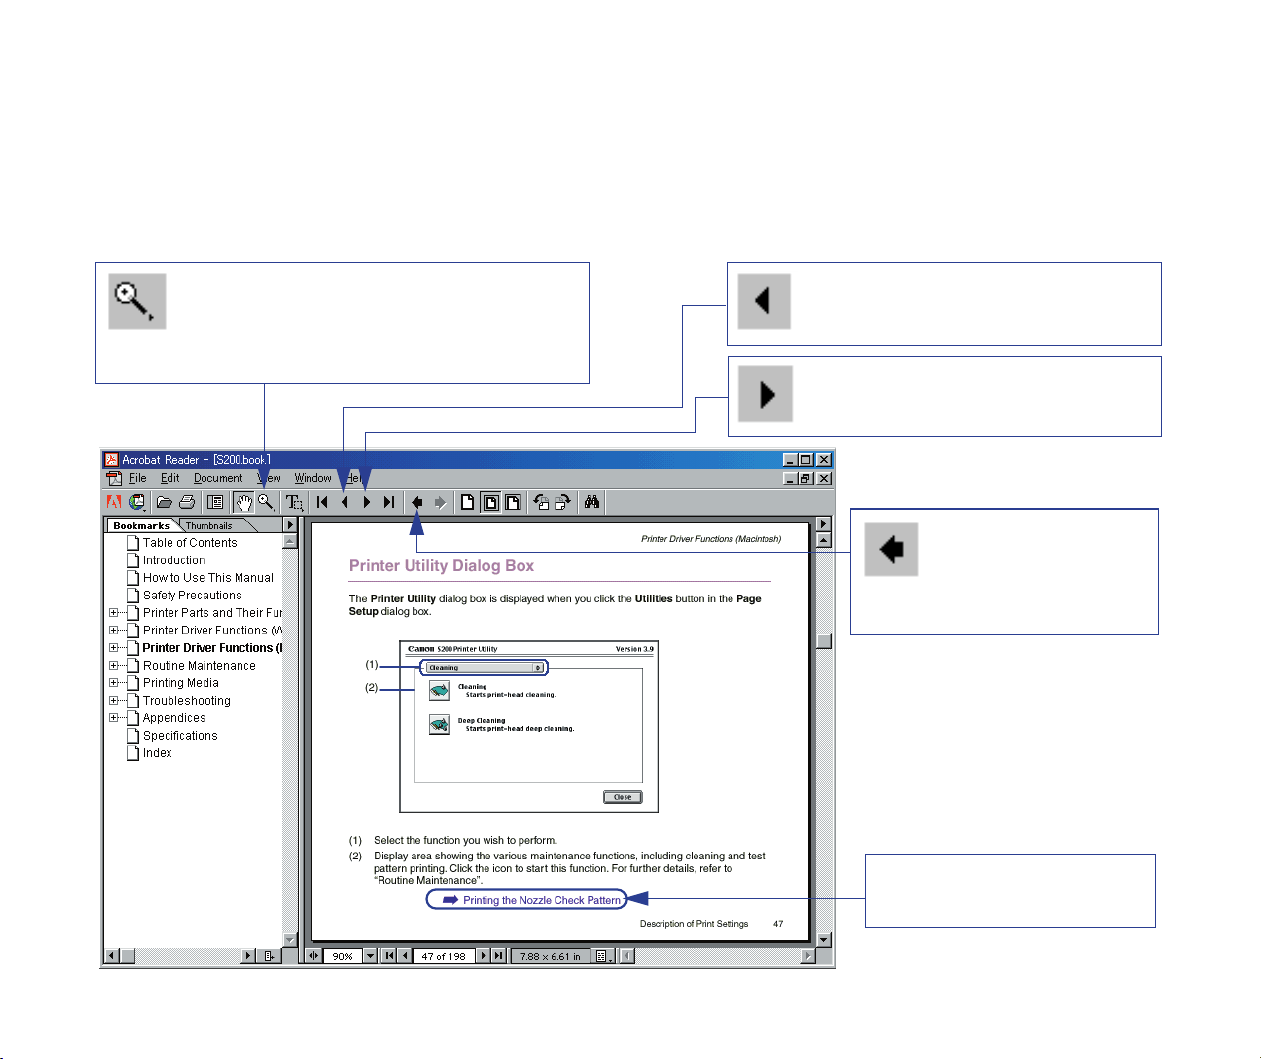Screen dimensions: 1261x1059
Task: Rotate page counterclockwise toolbar icon
Action: point(541,502)
